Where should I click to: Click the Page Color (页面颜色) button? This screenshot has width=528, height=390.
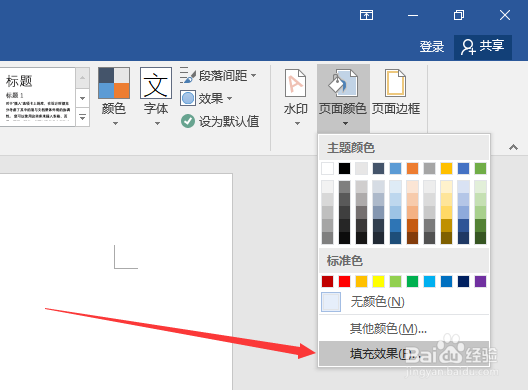coord(343,97)
